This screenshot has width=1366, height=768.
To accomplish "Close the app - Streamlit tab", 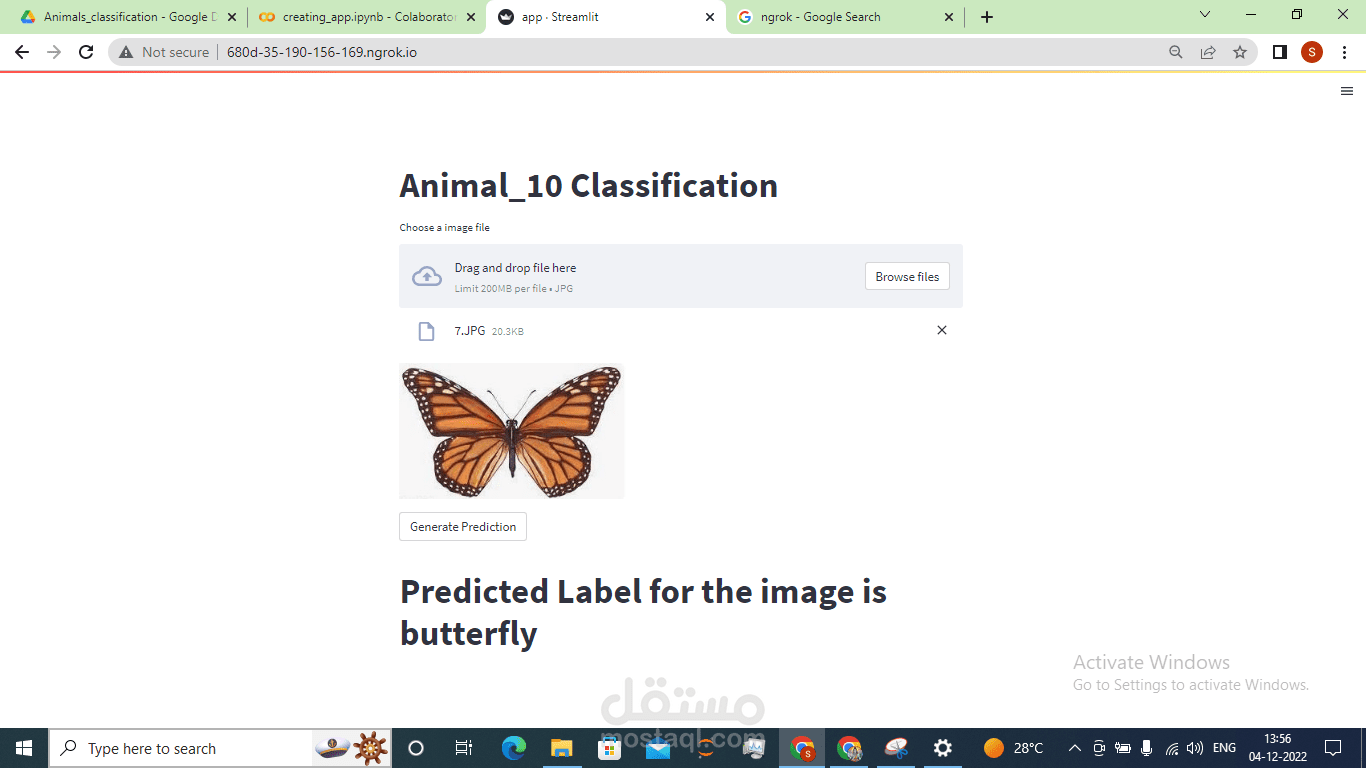I will (710, 17).
